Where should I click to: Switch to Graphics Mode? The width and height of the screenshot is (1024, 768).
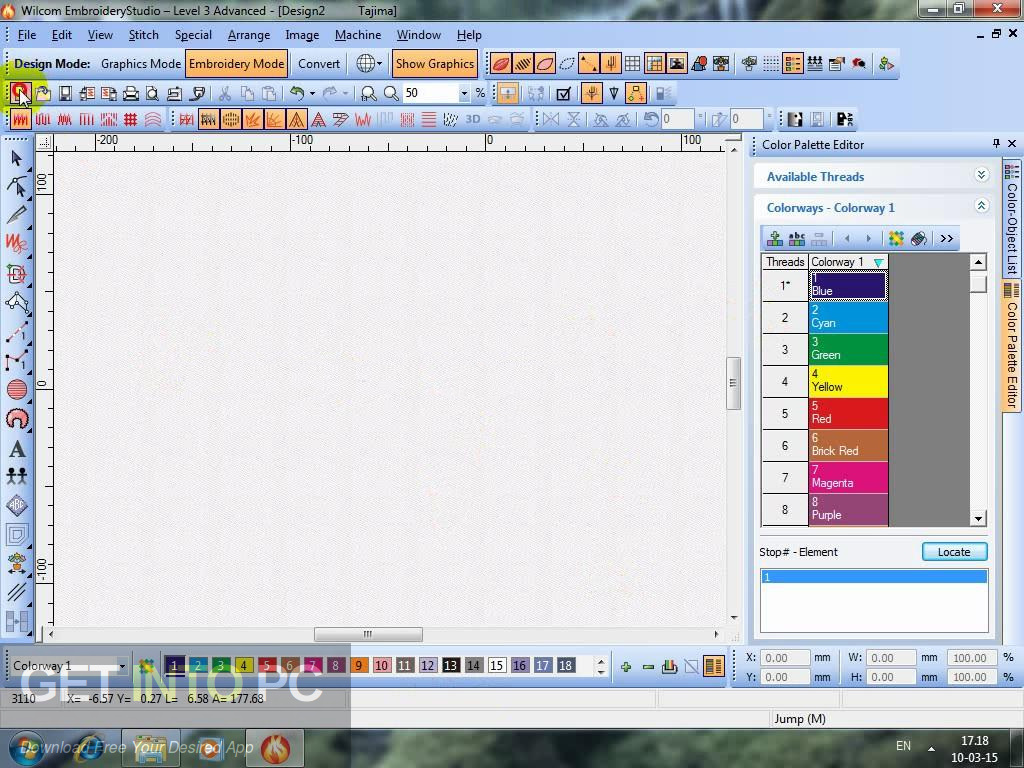[140, 63]
